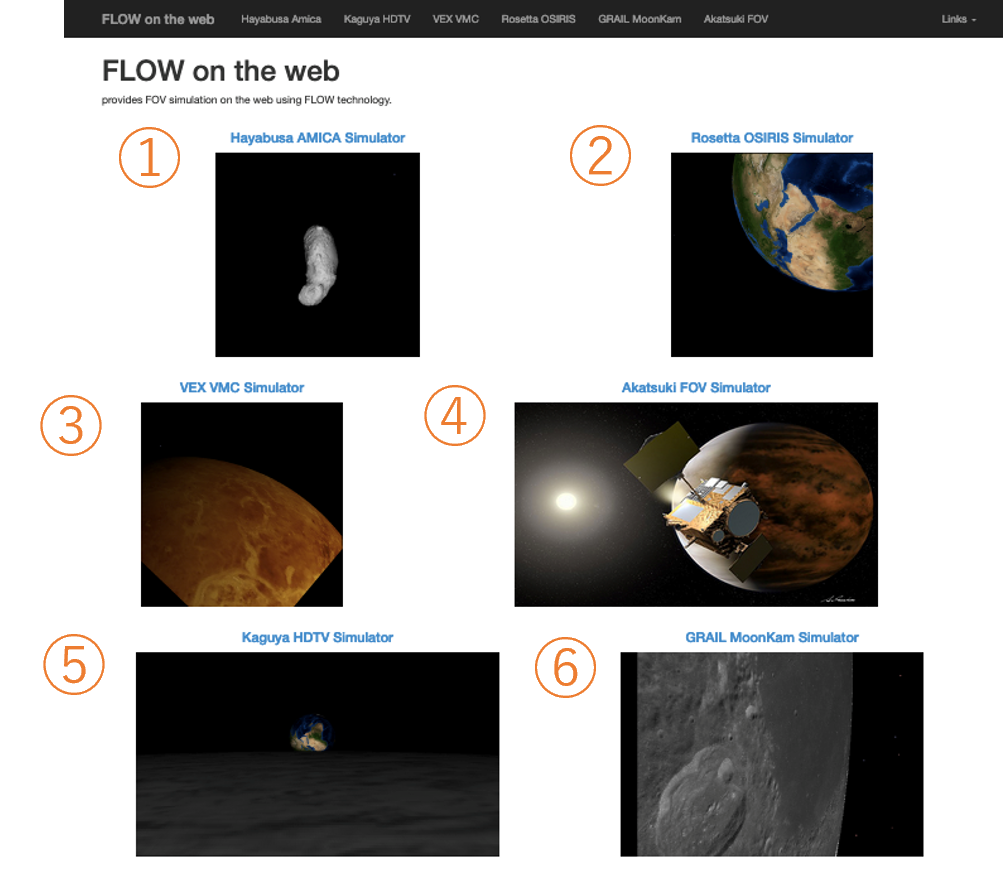
Task: Click the Akatsuki spacecraft illustration thumbnail
Action: pos(696,505)
